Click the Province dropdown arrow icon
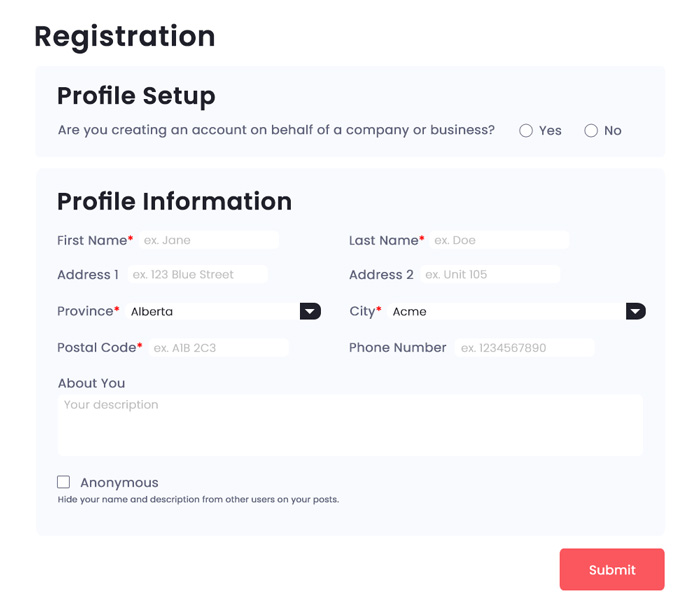 pyautogui.click(x=310, y=311)
